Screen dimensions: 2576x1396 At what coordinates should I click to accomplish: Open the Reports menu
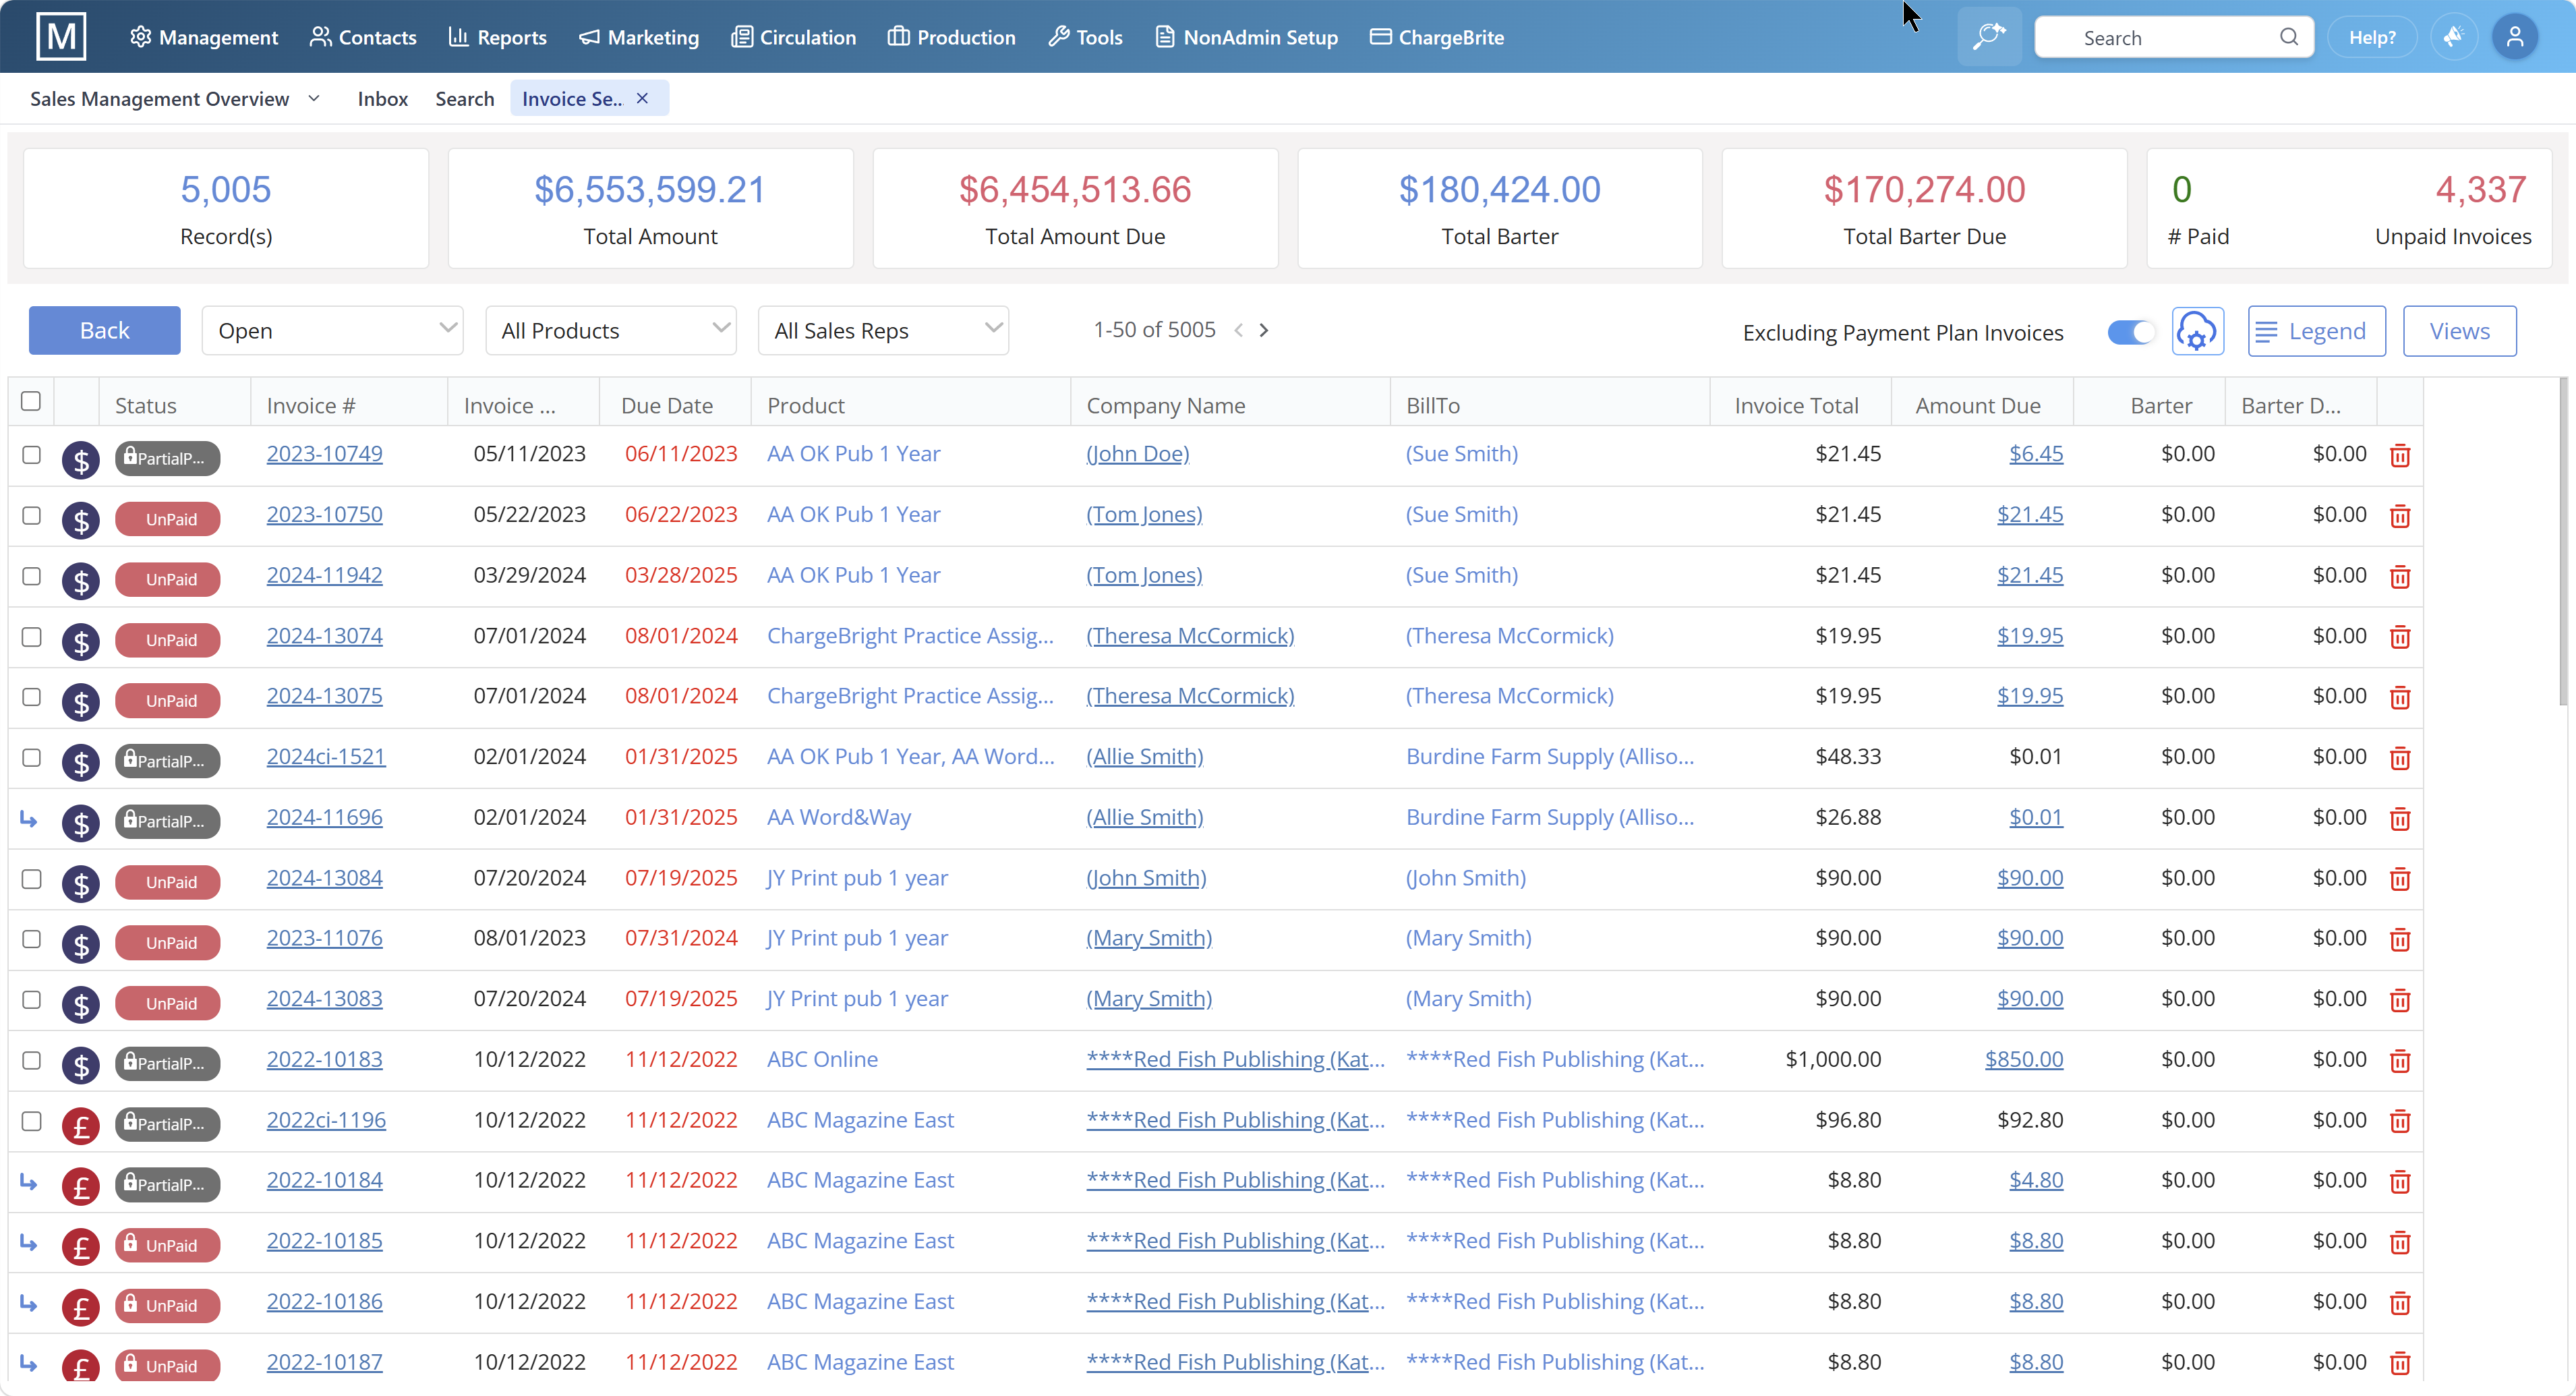(497, 37)
